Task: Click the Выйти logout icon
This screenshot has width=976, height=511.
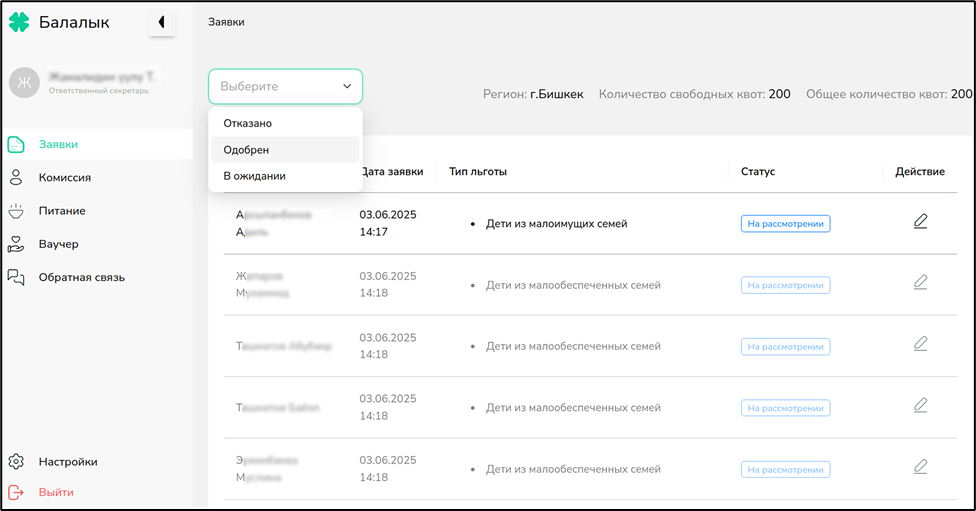Action: [x=16, y=492]
